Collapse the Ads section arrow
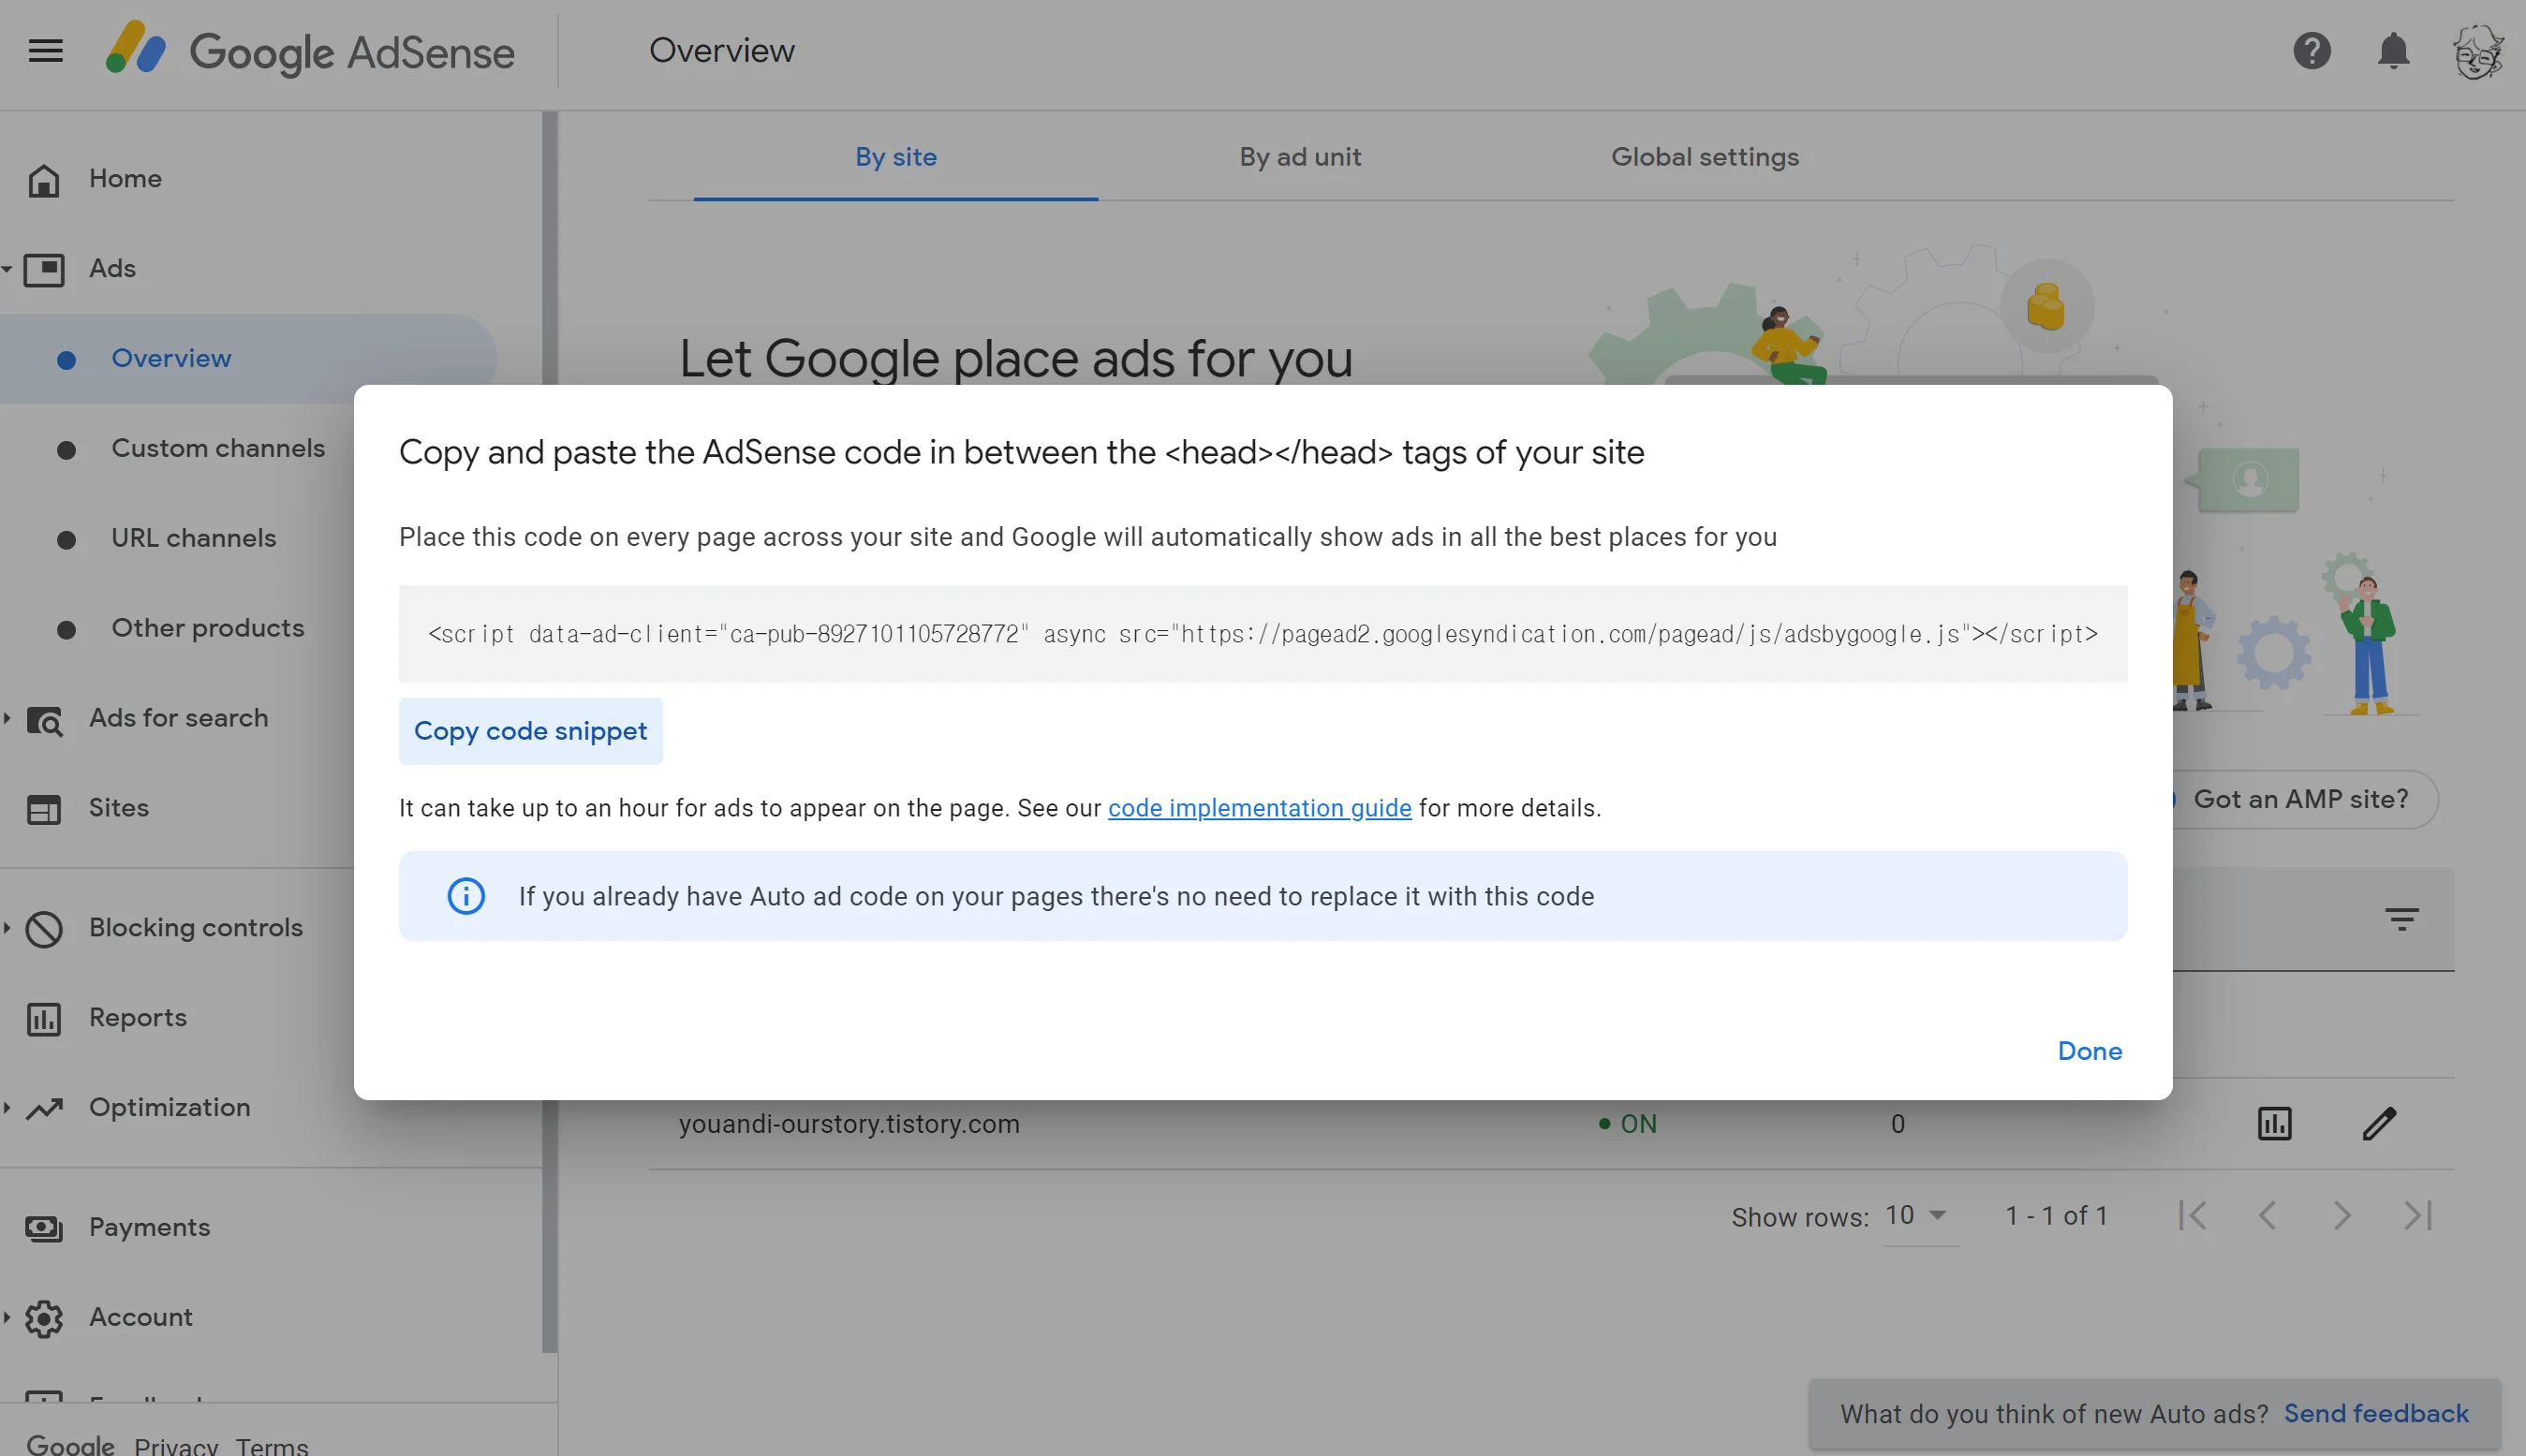This screenshot has height=1456, width=2526. [7, 268]
